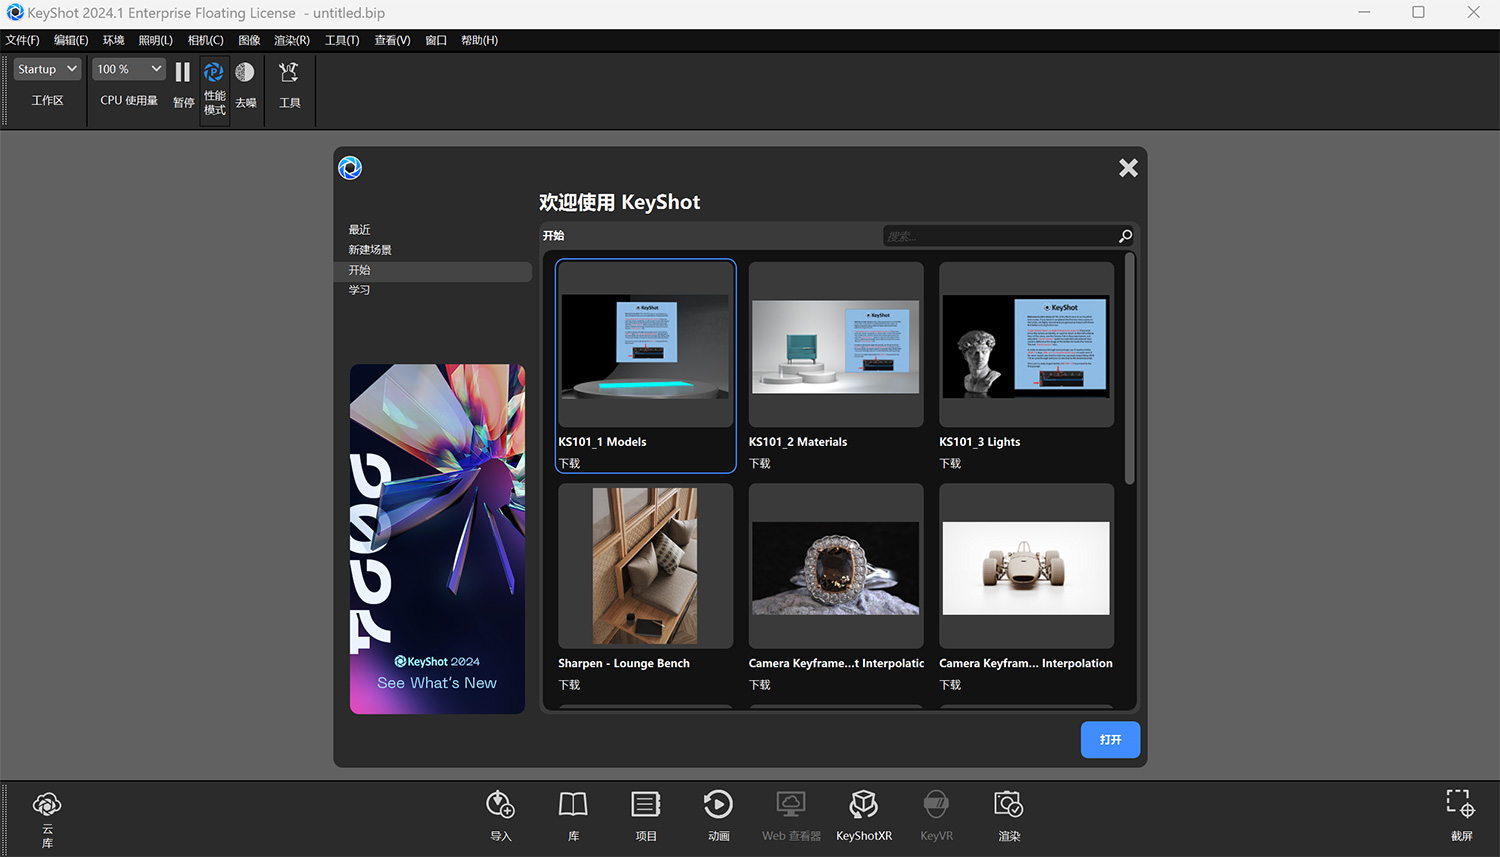Click Download under Sharpen - Lounge Bench
1500x857 pixels.
(x=570, y=685)
